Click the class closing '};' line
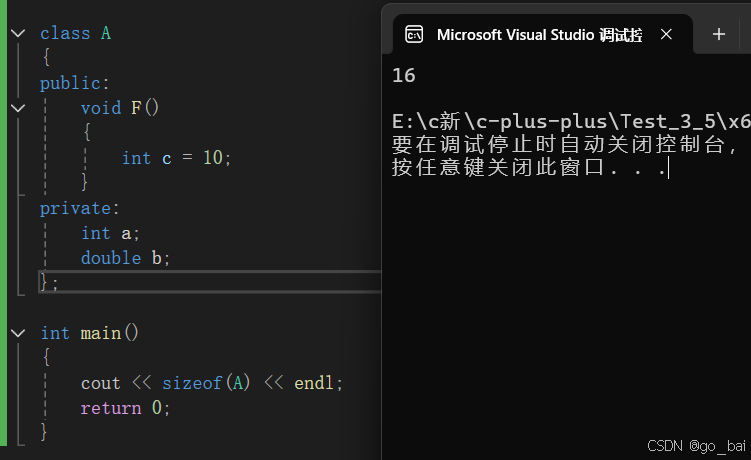 tap(49, 282)
